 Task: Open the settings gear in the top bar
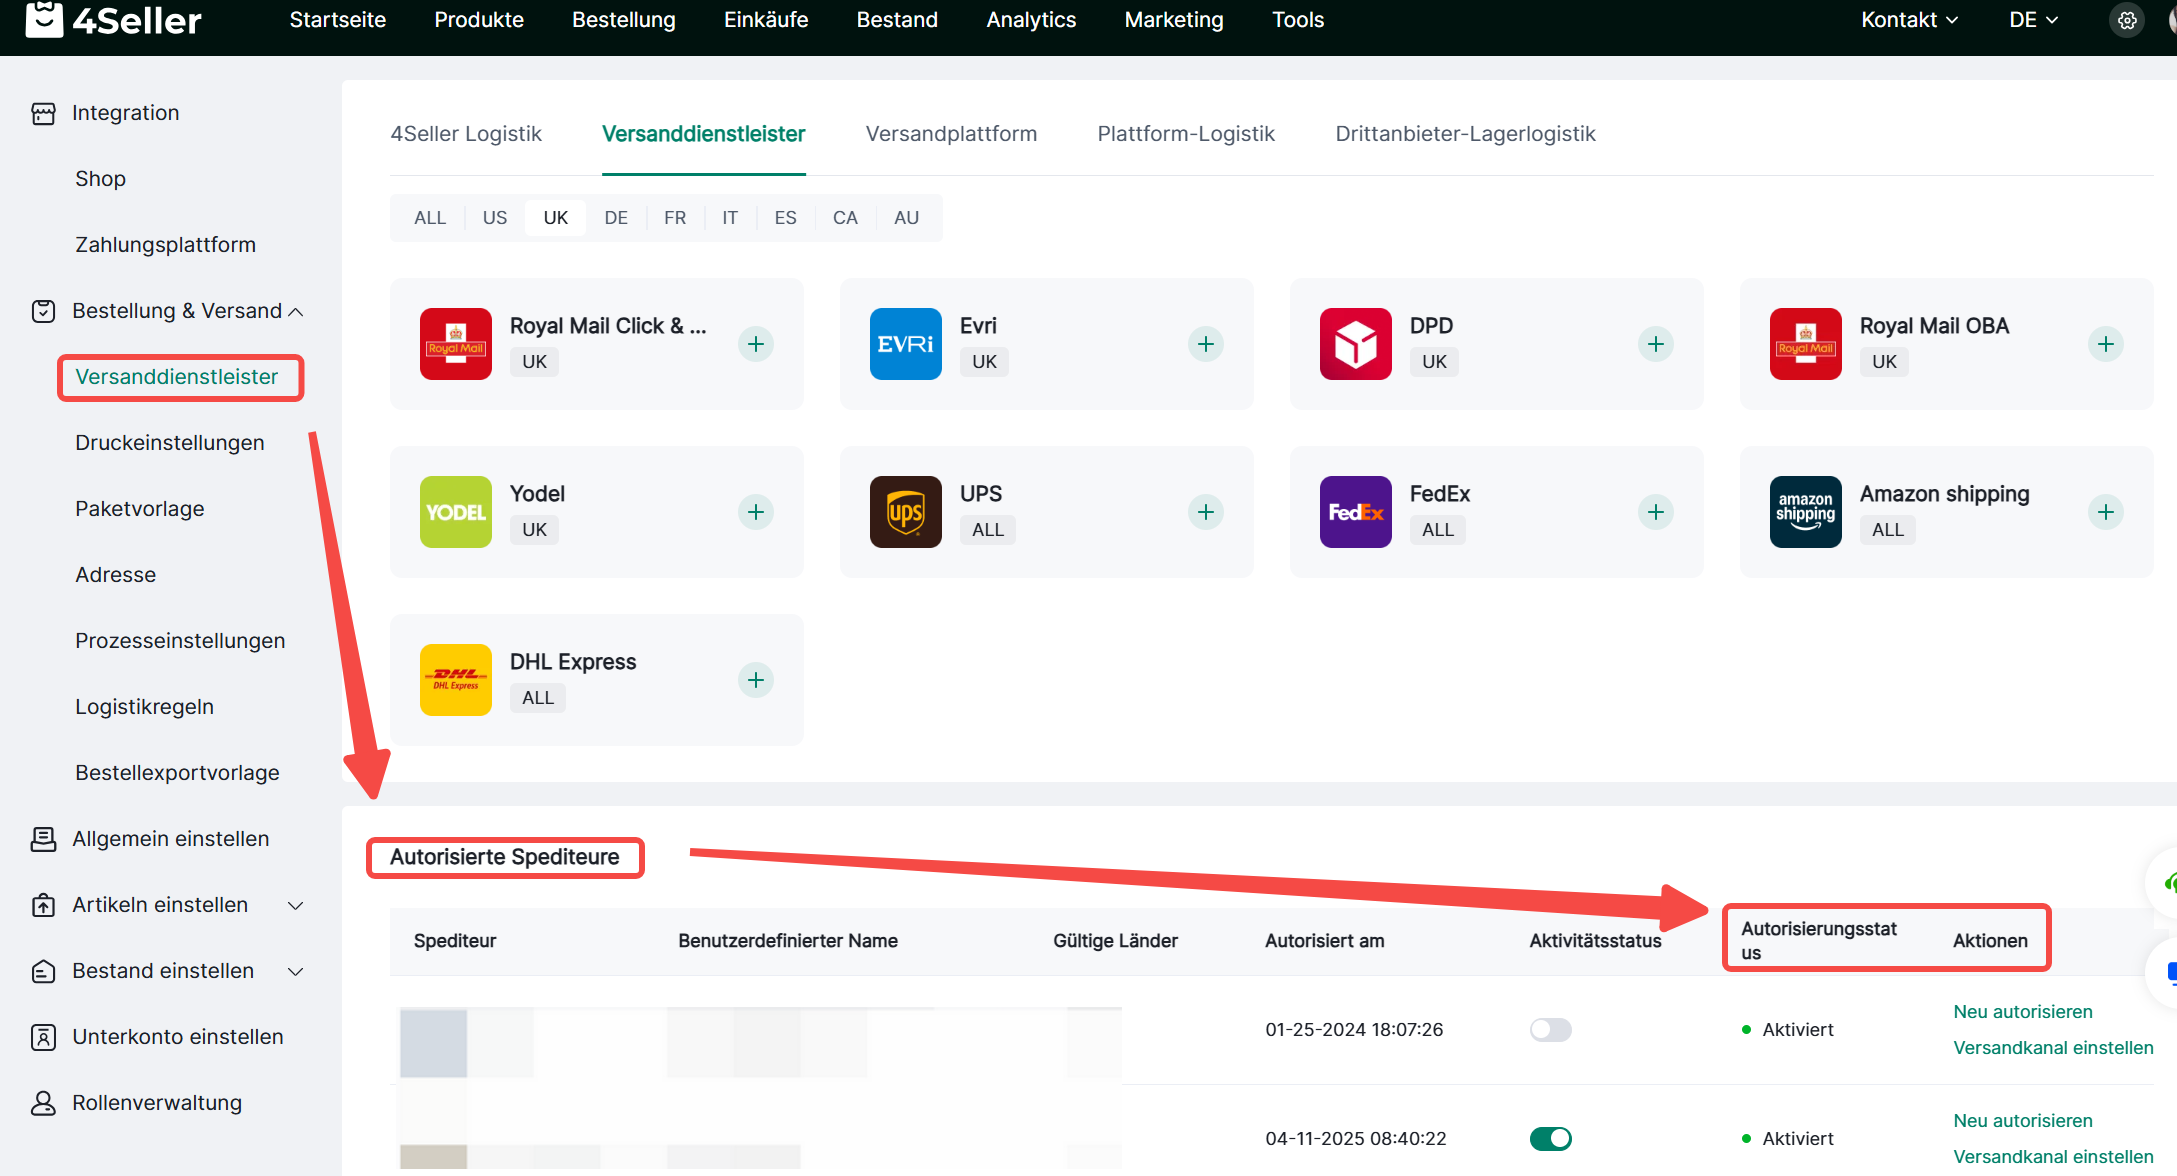(2127, 20)
